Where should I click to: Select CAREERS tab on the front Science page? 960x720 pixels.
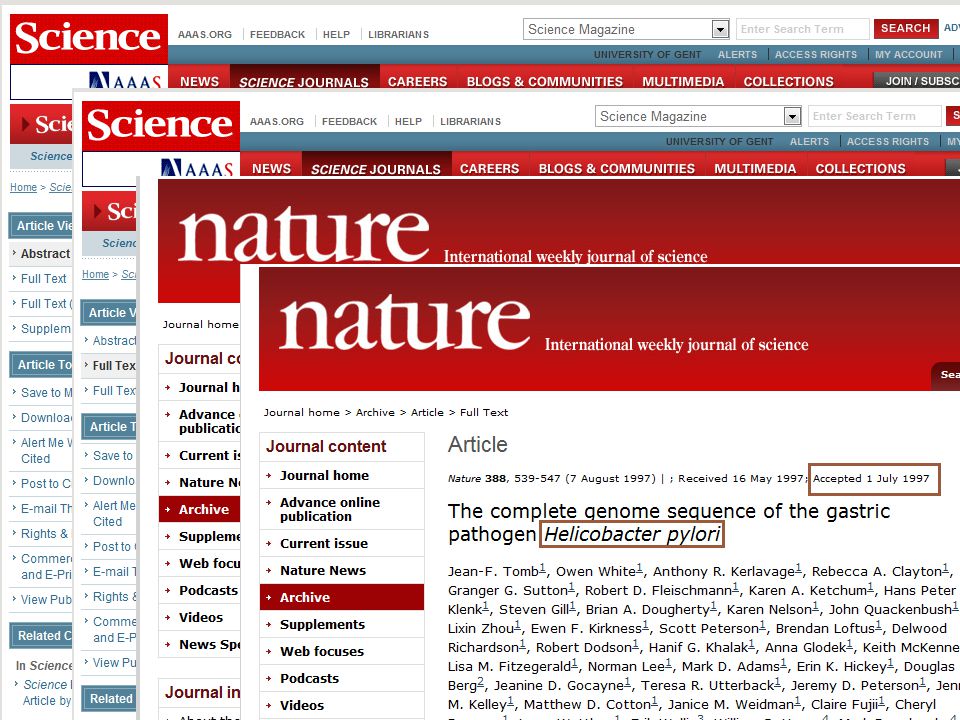click(489, 168)
